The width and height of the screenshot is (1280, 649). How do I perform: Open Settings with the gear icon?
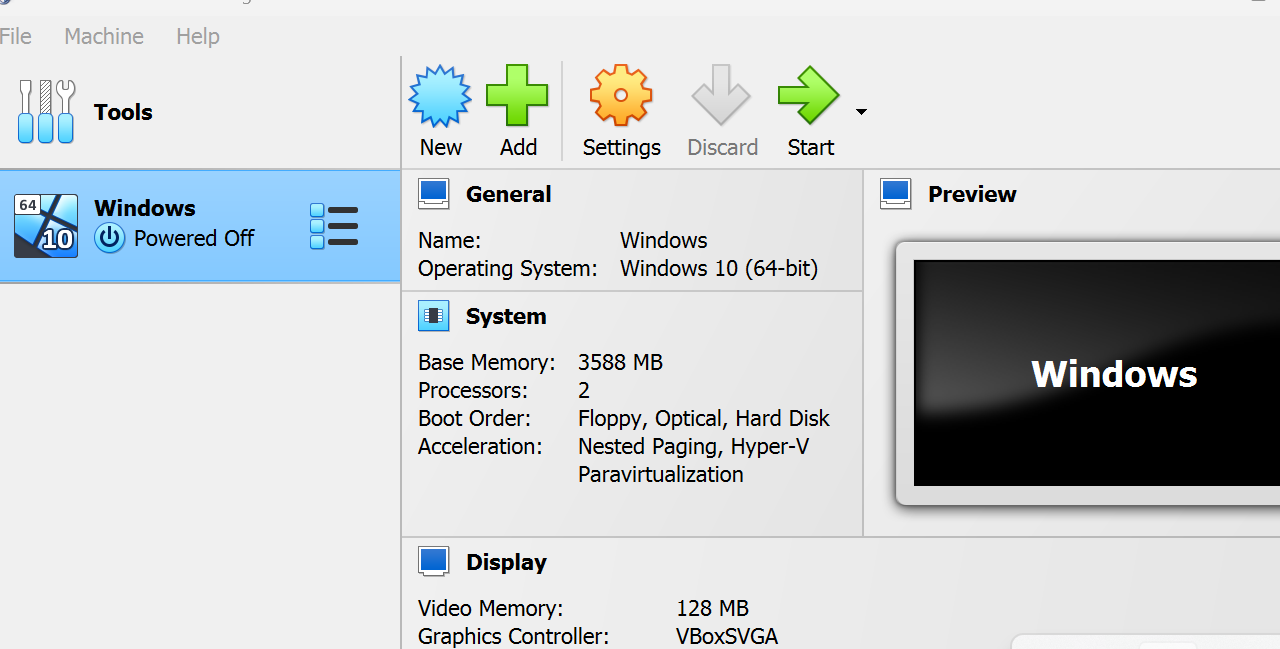(621, 96)
